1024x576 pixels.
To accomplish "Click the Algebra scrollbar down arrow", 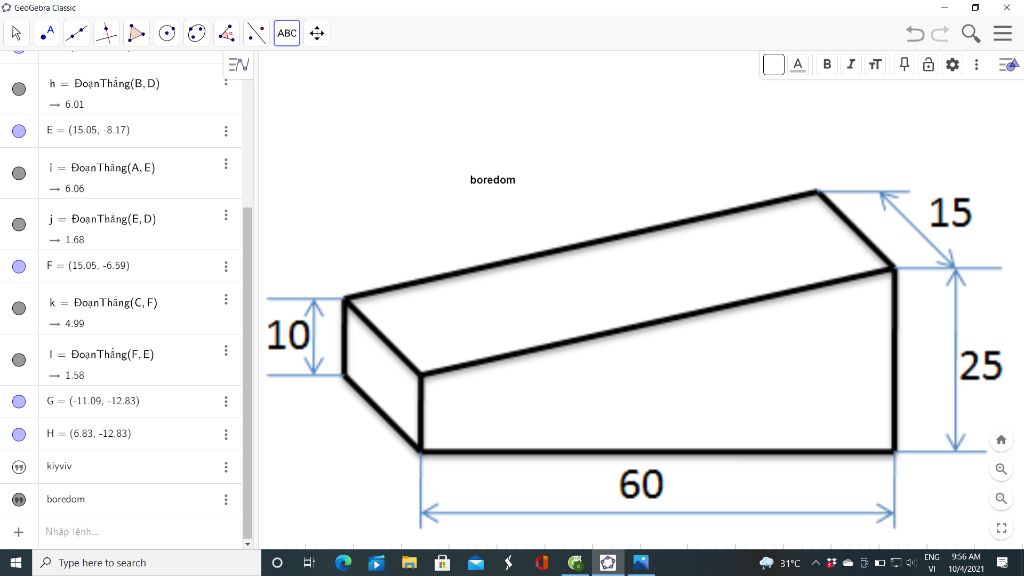I will [247, 543].
